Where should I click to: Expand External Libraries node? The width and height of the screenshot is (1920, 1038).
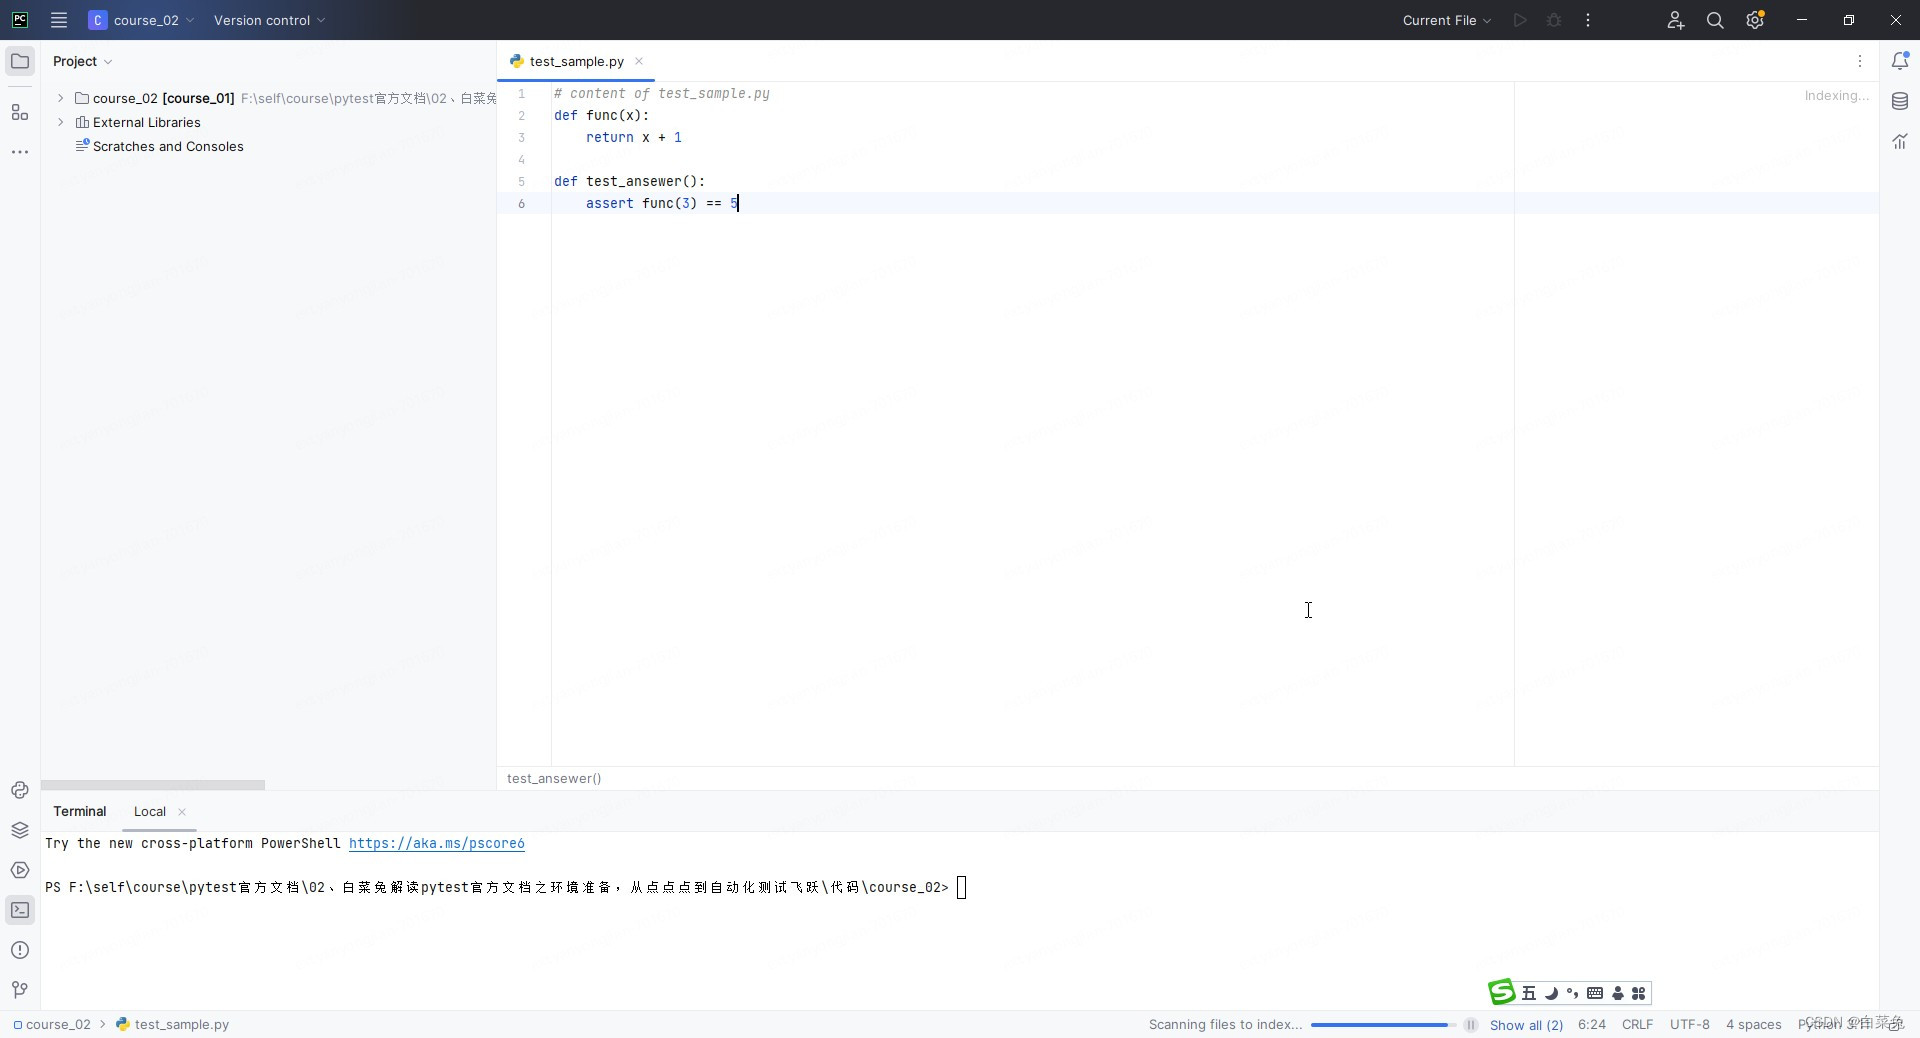pyautogui.click(x=61, y=122)
